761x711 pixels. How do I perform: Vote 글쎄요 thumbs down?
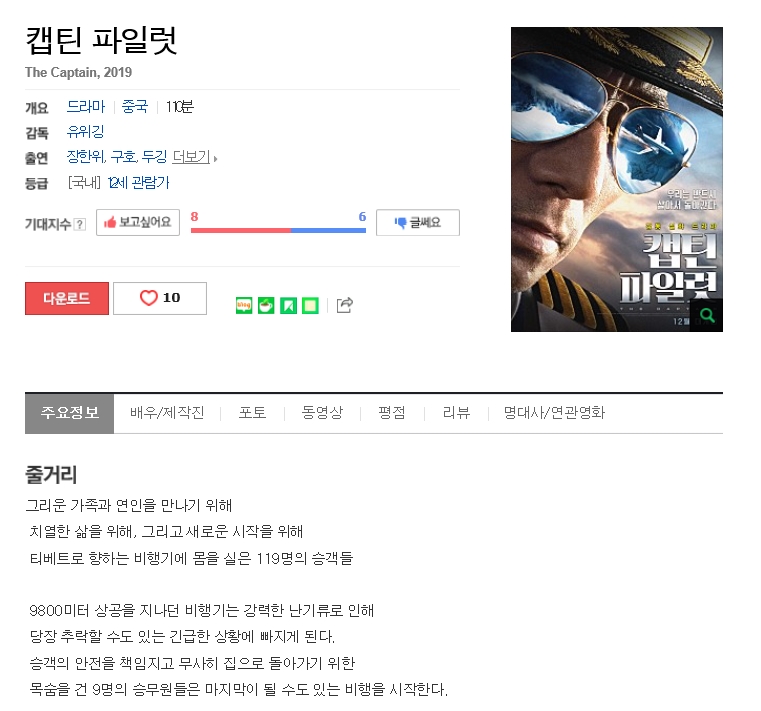418,223
